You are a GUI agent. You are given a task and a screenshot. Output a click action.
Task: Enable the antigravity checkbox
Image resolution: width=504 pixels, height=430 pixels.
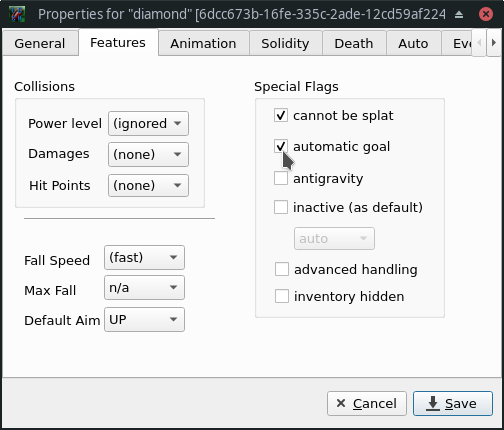coord(281,178)
